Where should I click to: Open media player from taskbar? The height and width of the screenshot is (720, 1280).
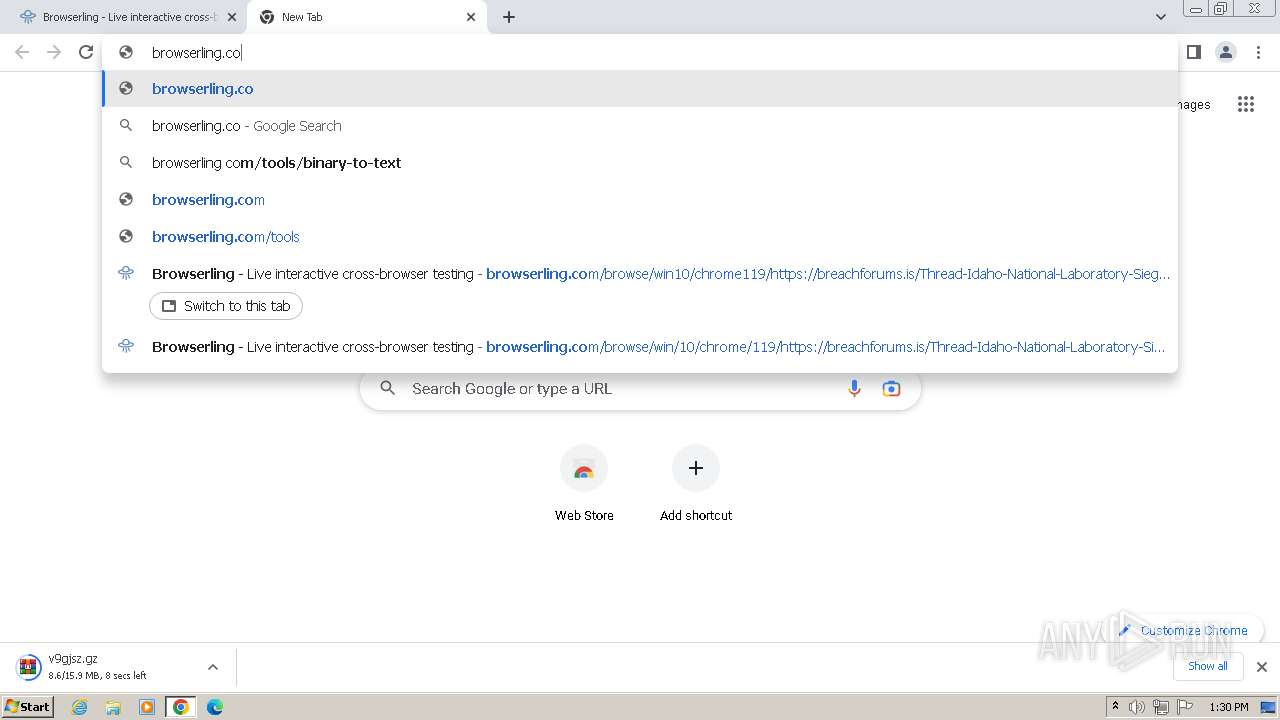click(x=147, y=707)
